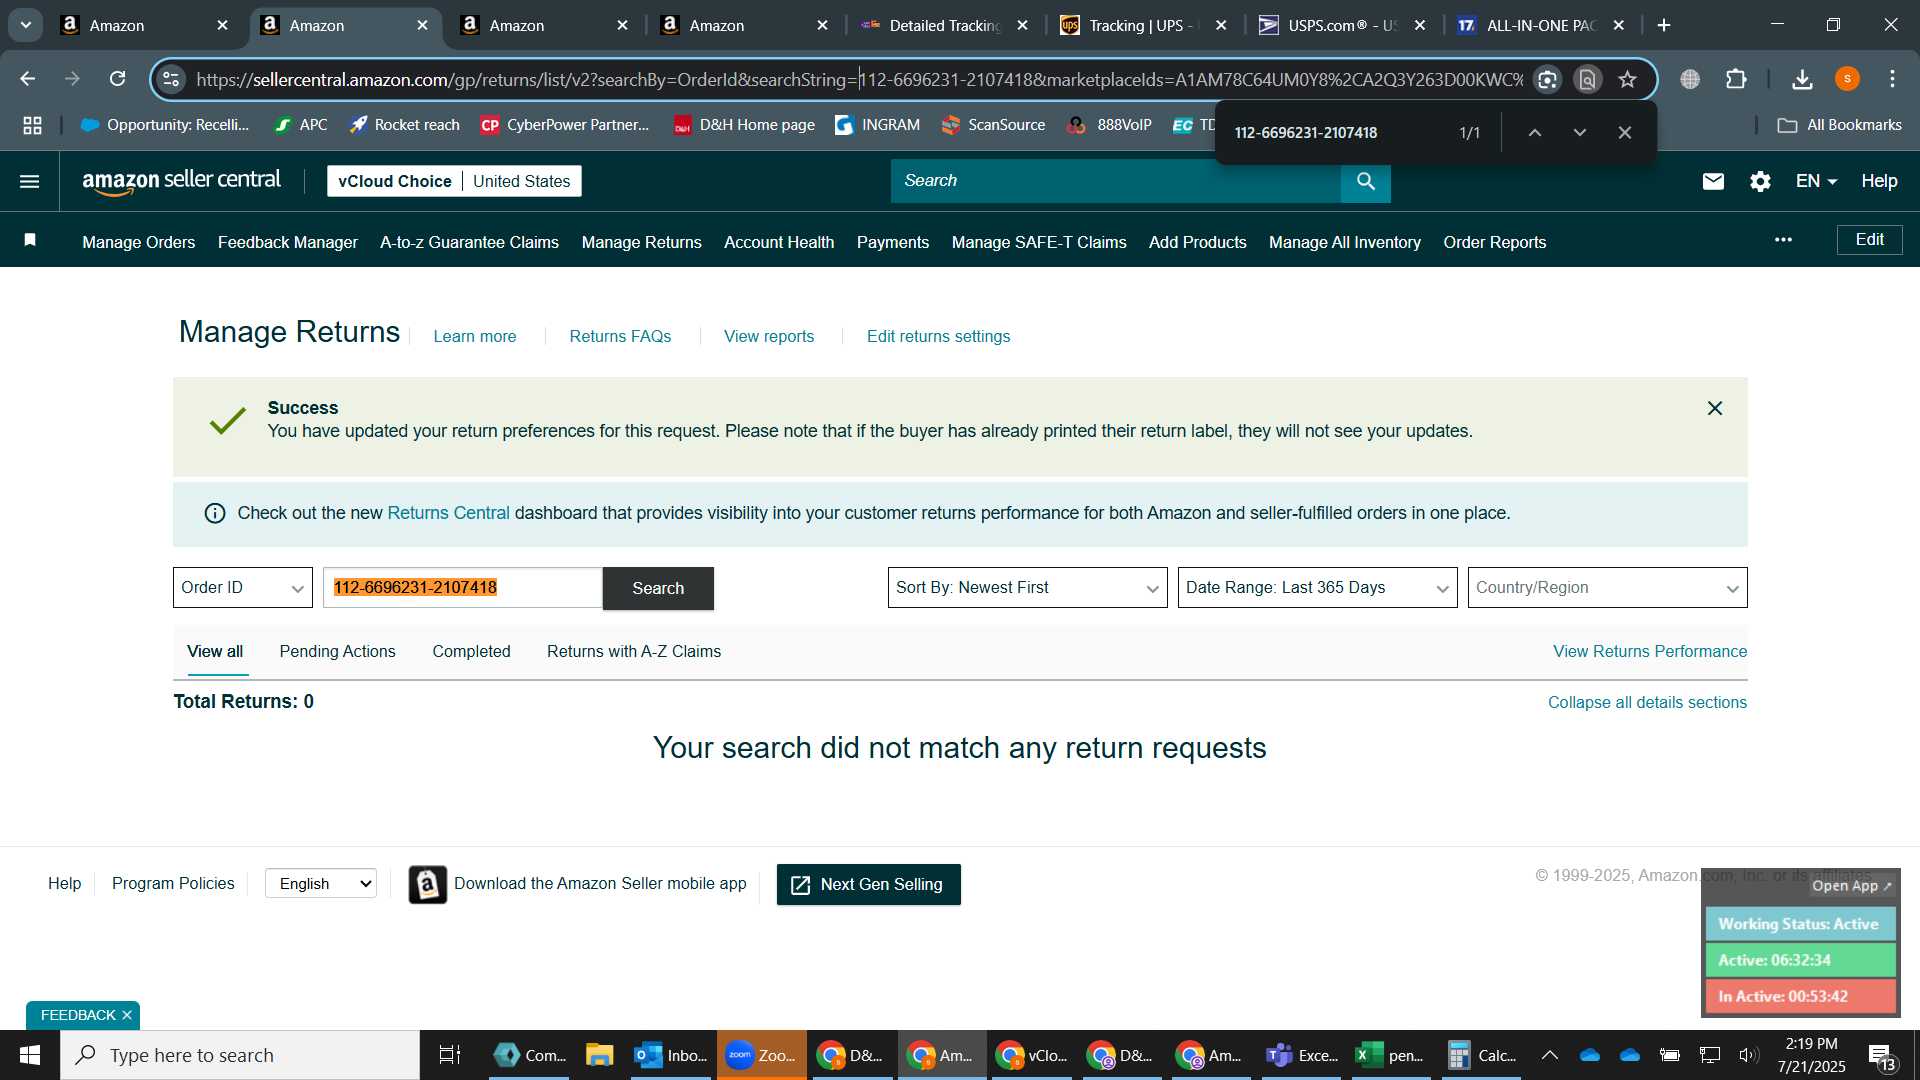This screenshot has width=1920, height=1080.
Task: Click the magnifier search button in header
Action: [1365, 181]
